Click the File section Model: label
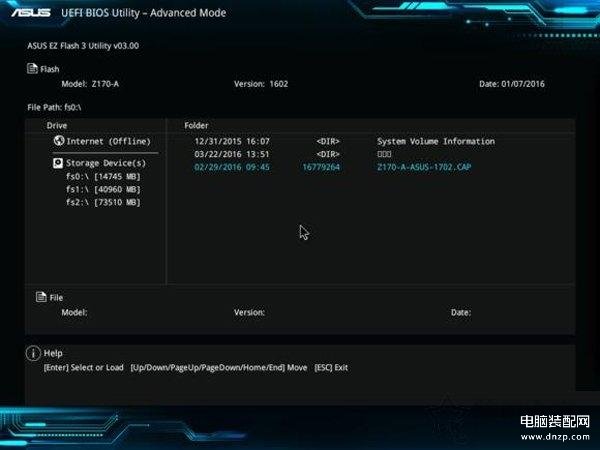Screen dimensions: 600x450 click(x=74, y=312)
